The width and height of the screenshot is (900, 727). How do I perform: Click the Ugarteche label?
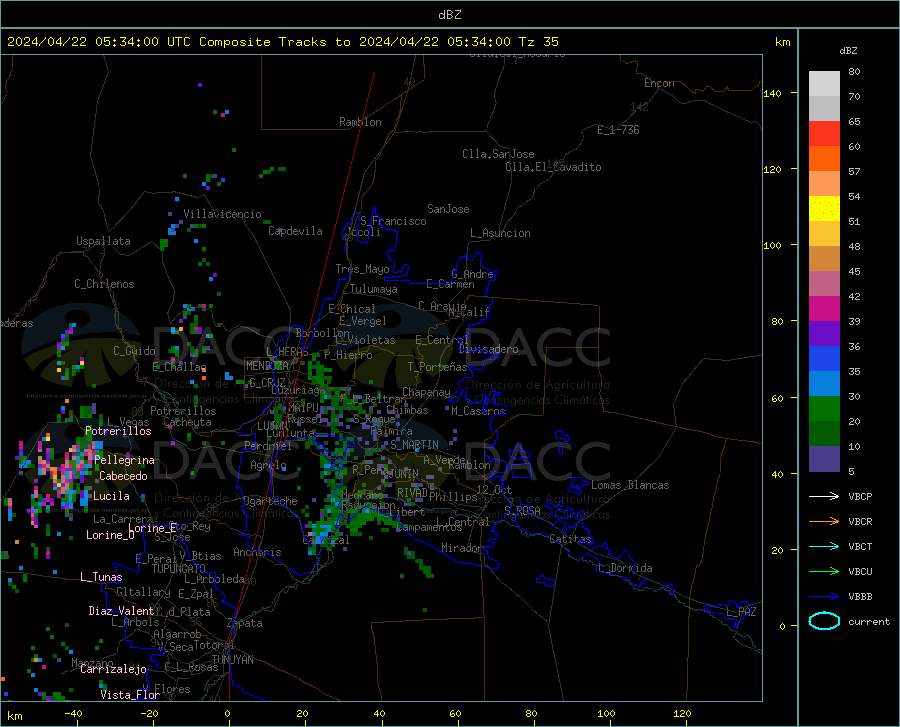coord(270,501)
